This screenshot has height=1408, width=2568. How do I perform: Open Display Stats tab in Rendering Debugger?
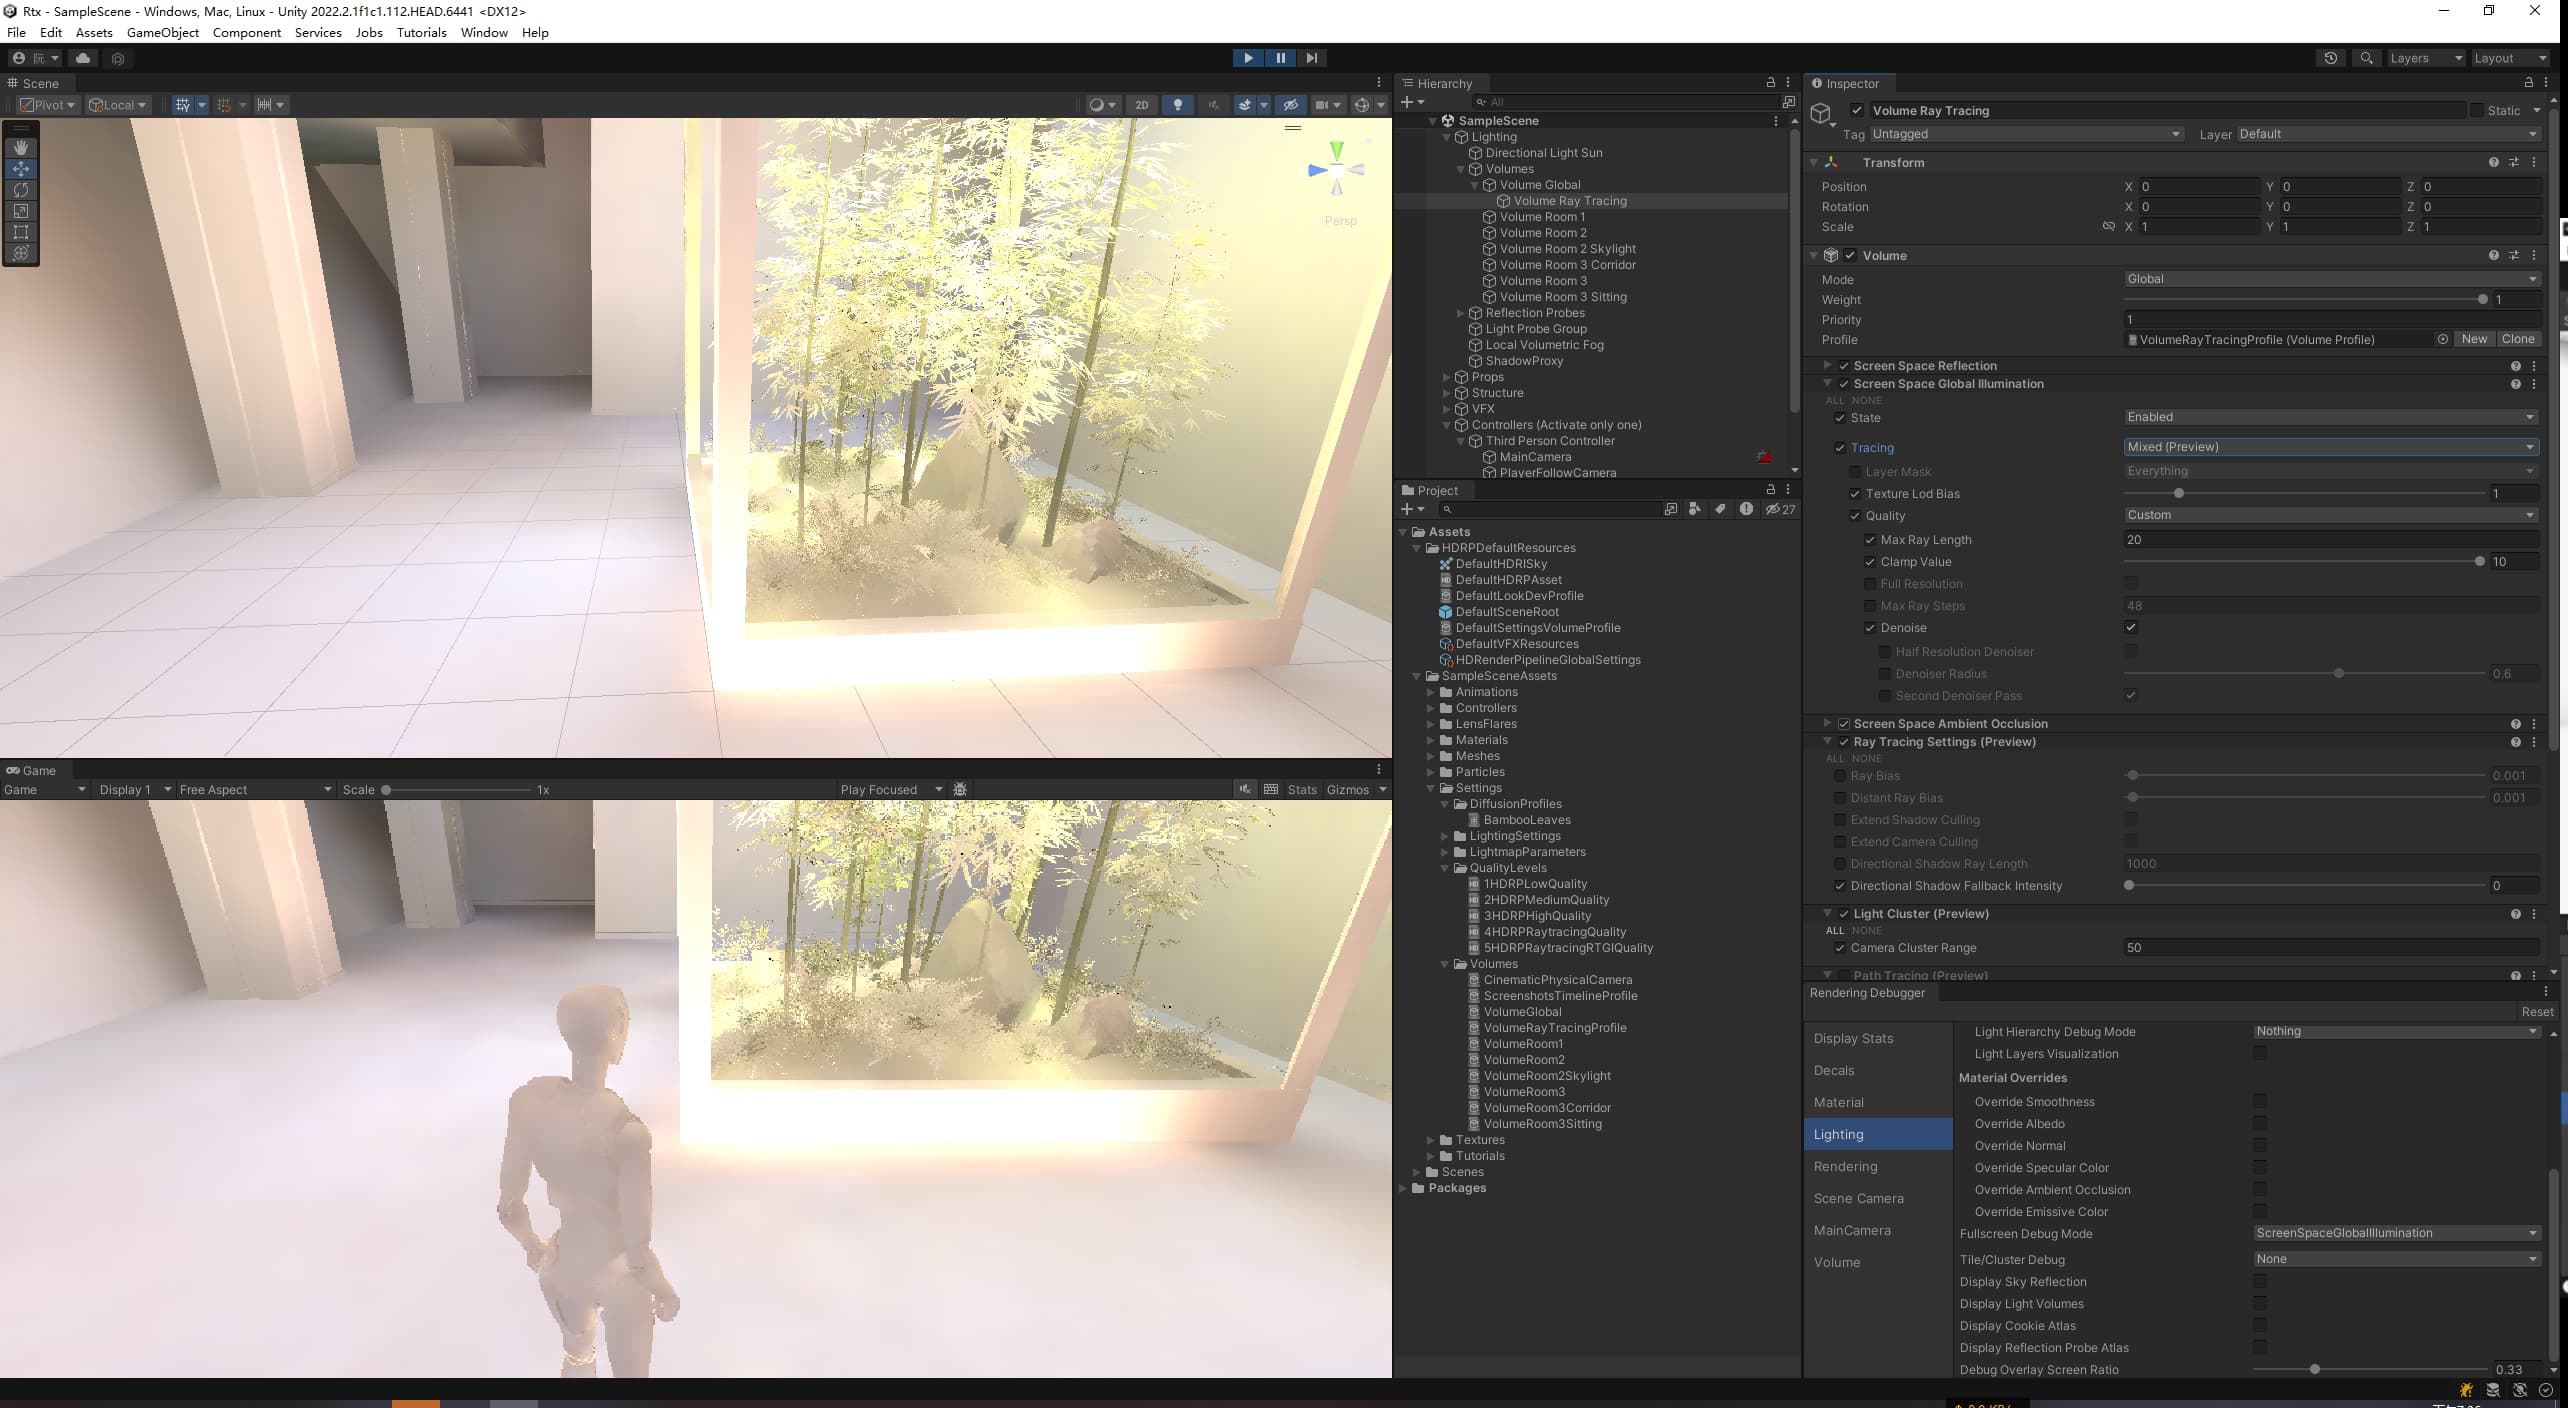pos(1878,1038)
